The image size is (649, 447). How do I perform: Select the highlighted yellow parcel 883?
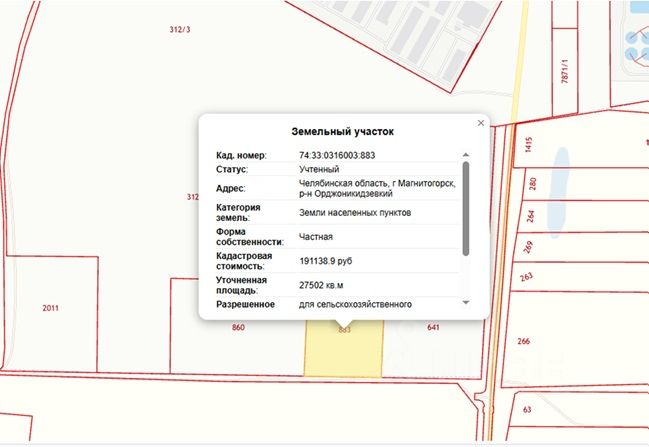coord(344,350)
